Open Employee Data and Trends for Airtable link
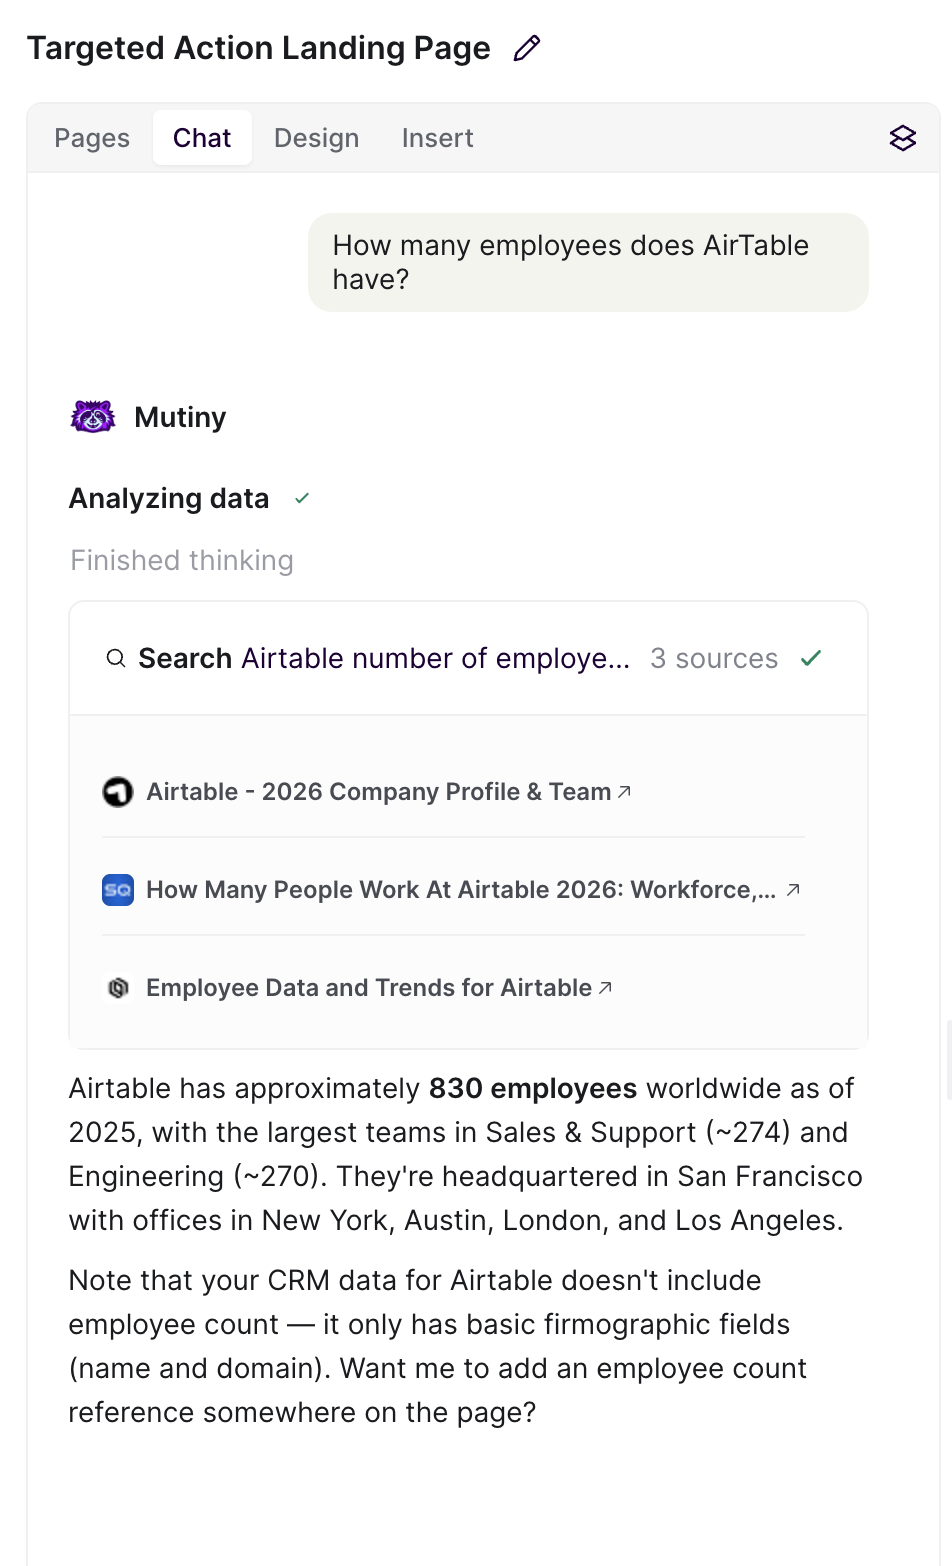952x1566 pixels. (369, 988)
